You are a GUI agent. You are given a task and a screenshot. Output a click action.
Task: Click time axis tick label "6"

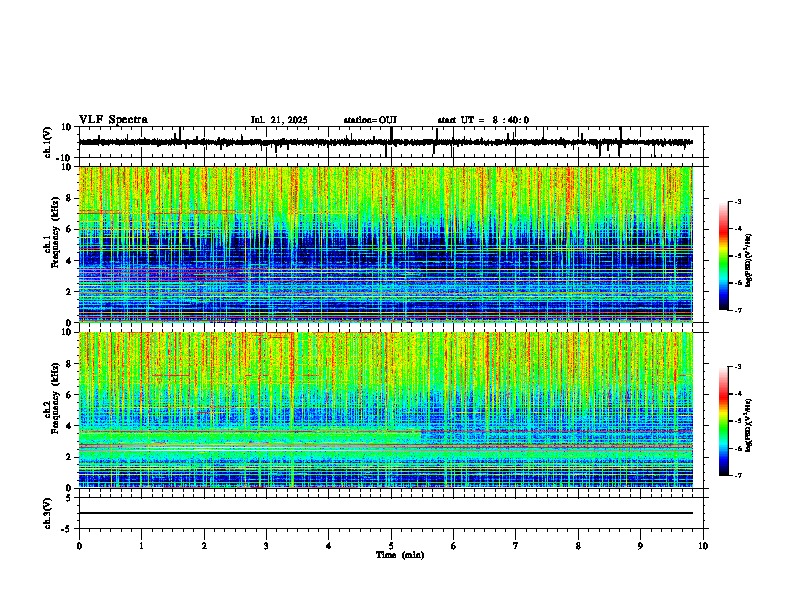[x=454, y=546]
